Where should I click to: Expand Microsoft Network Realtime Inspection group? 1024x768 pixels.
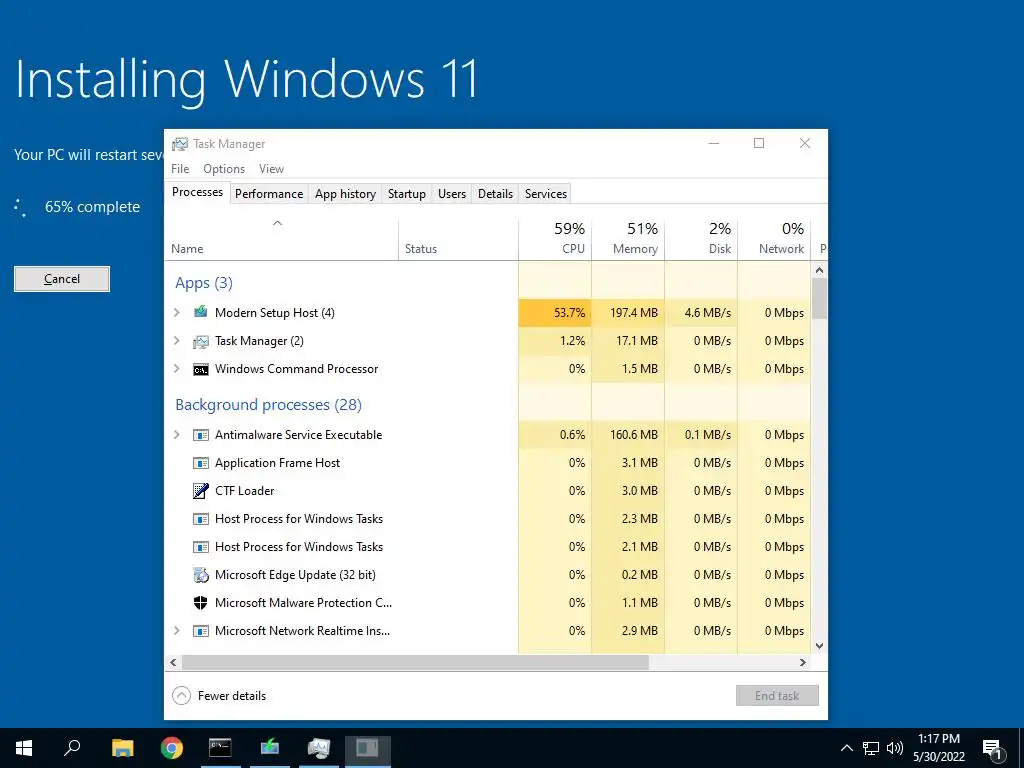click(x=176, y=631)
